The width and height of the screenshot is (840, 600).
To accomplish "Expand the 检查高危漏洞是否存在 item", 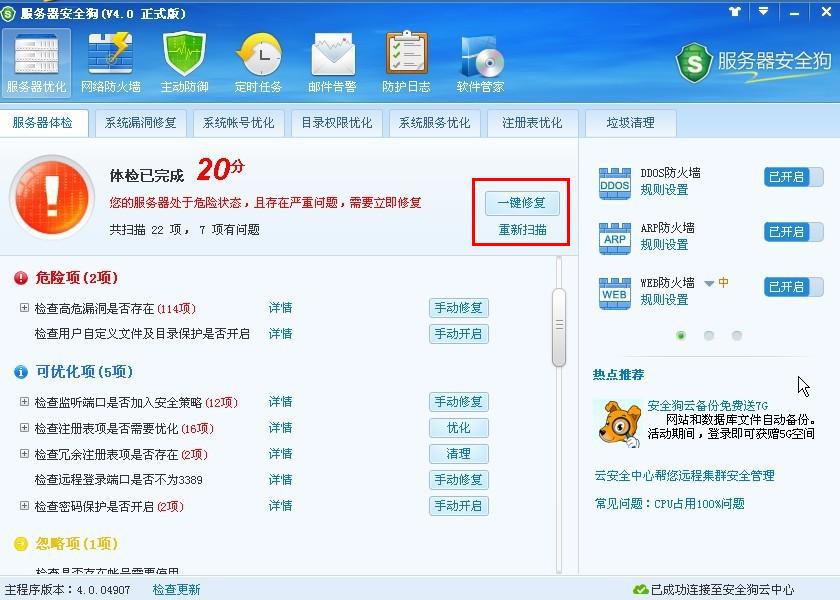I will click(x=24, y=308).
